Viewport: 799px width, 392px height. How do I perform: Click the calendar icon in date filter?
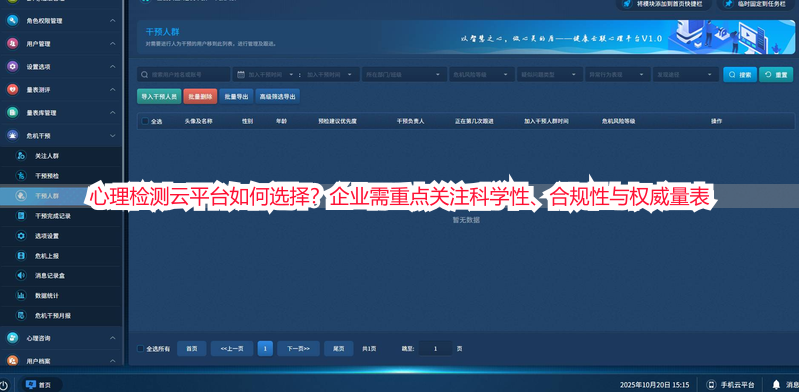pyautogui.click(x=241, y=74)
